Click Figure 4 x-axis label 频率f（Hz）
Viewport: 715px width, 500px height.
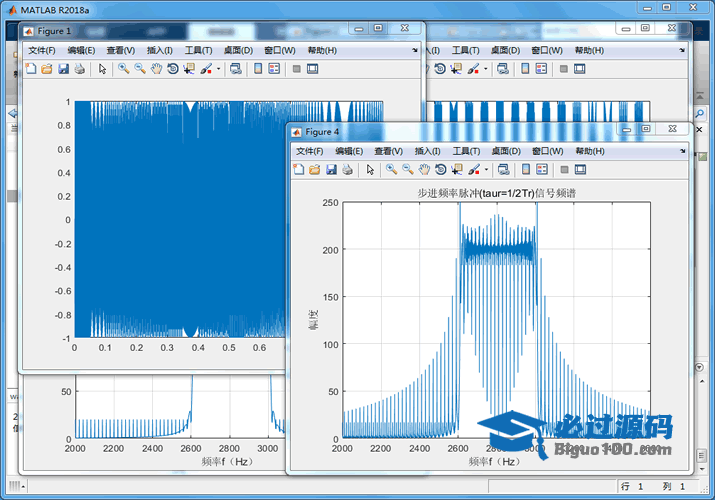(x=494, y=462)
